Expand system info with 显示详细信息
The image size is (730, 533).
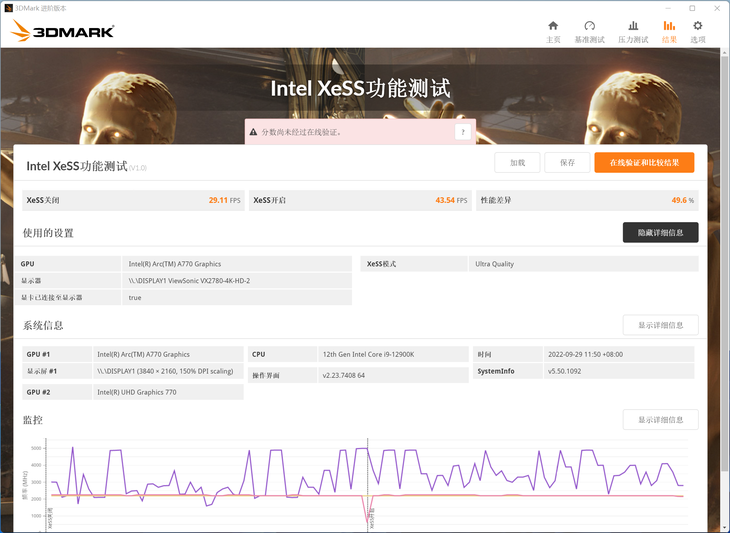click(x=660, y=325)
